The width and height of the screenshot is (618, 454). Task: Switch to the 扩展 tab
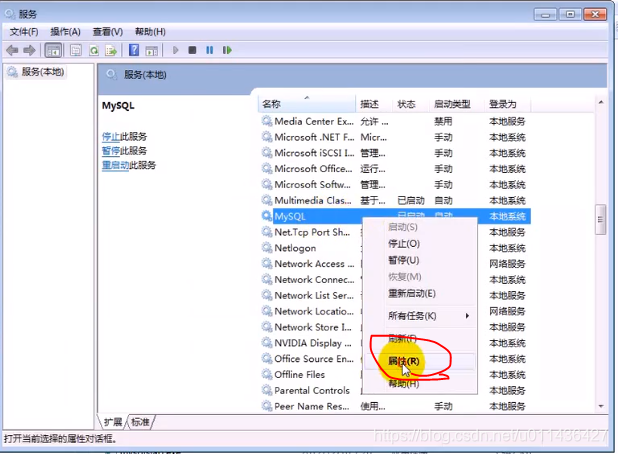(x=113, y=422)
